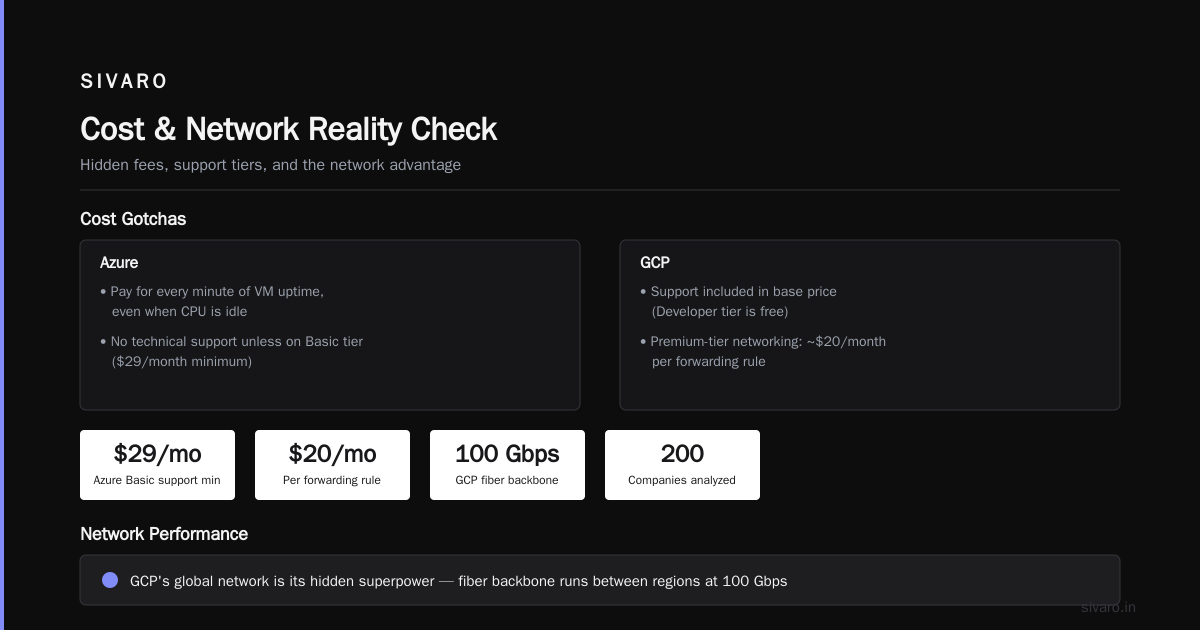Click the 'Network Performance' section heading
1200x630 pixels.
tap(164, 534)
